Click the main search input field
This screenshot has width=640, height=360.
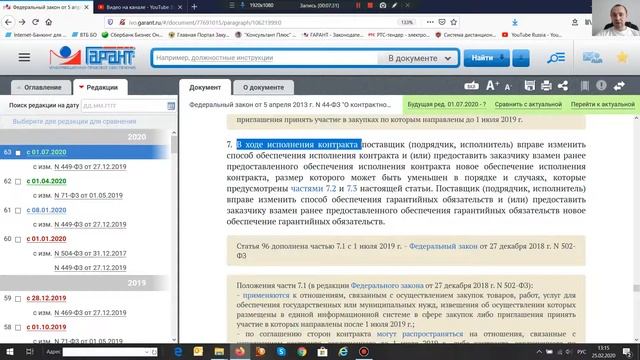click(264, 58)
